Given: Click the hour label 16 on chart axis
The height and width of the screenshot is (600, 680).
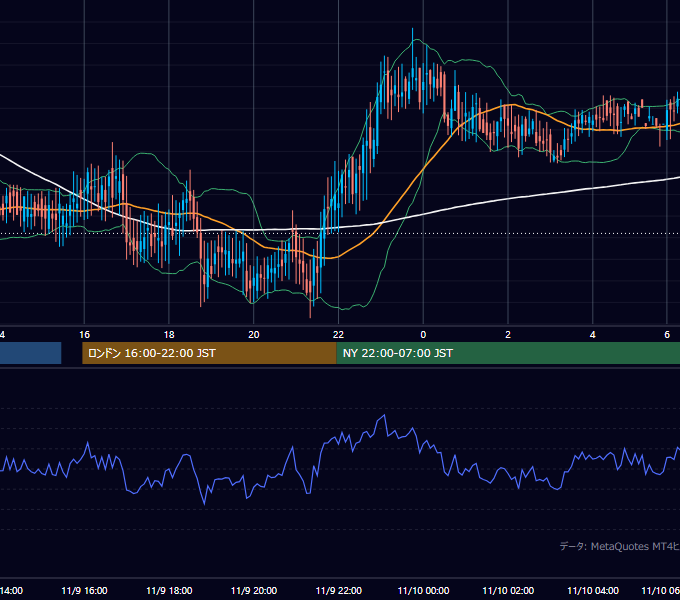Looking at the screenshot, I should [85, 335].
